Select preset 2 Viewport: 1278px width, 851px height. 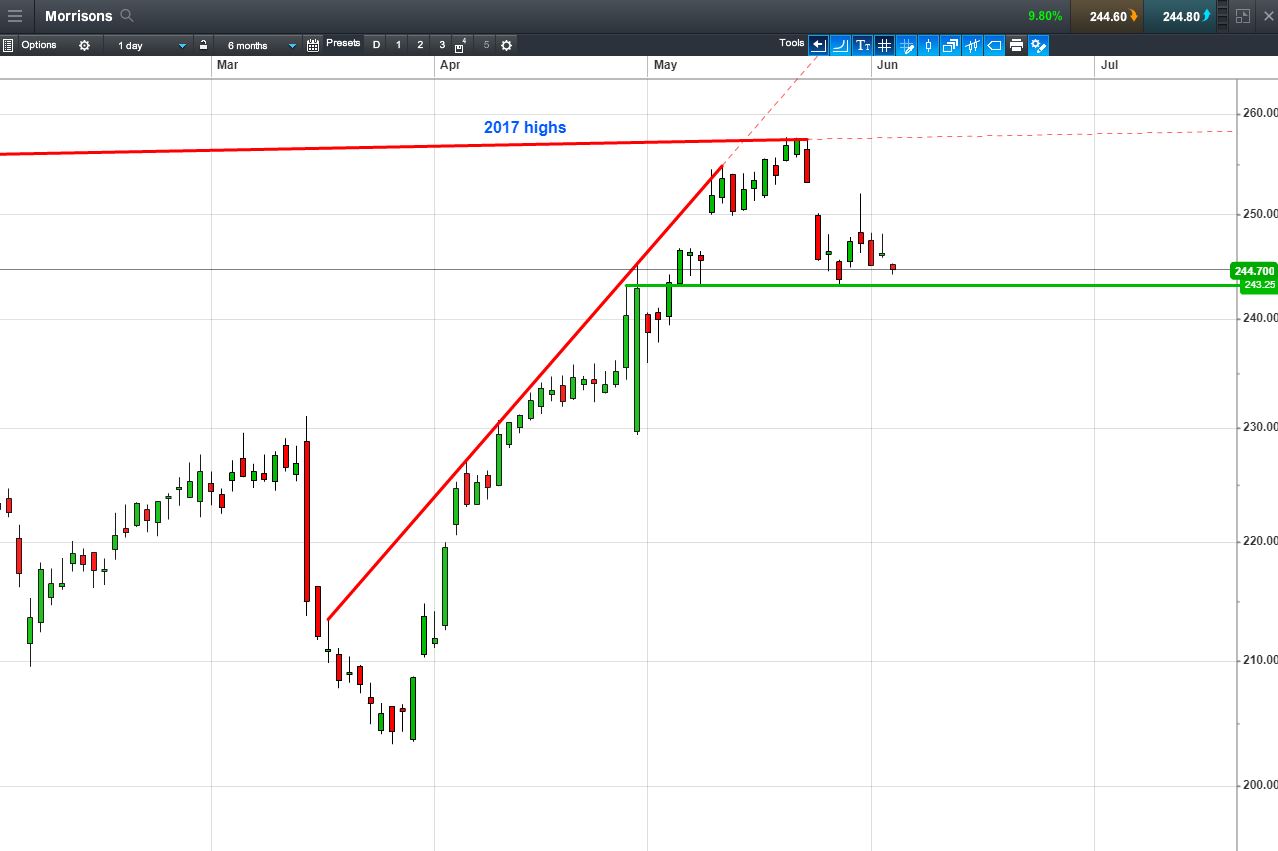[x=420, y=45]
